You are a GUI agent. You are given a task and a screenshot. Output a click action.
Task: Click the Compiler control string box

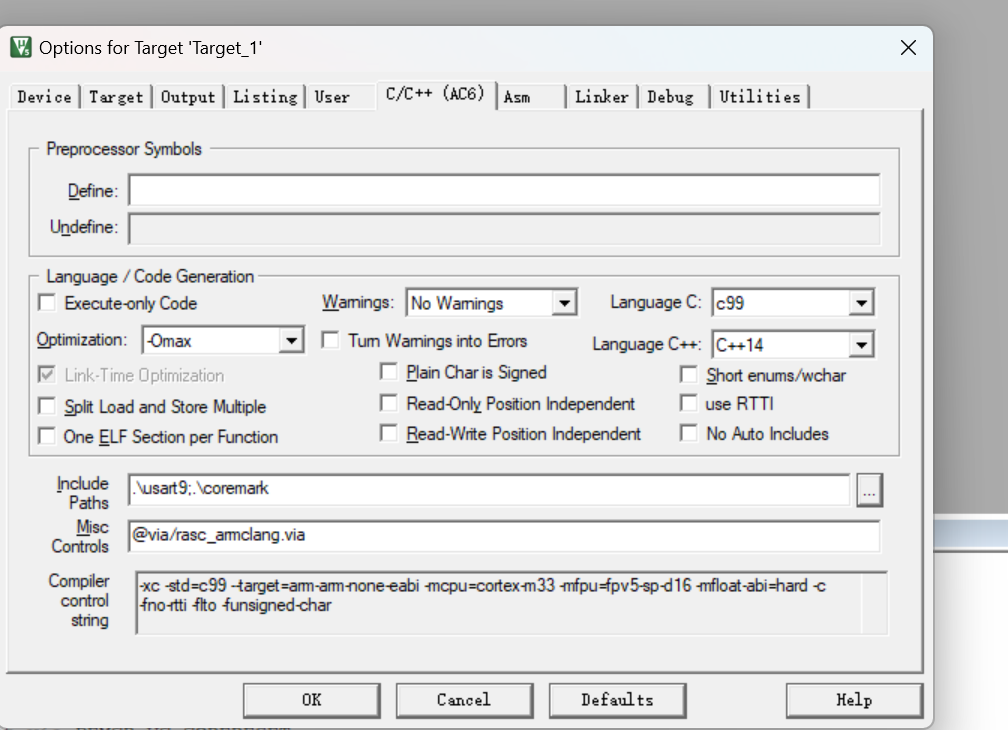point(512,603)
